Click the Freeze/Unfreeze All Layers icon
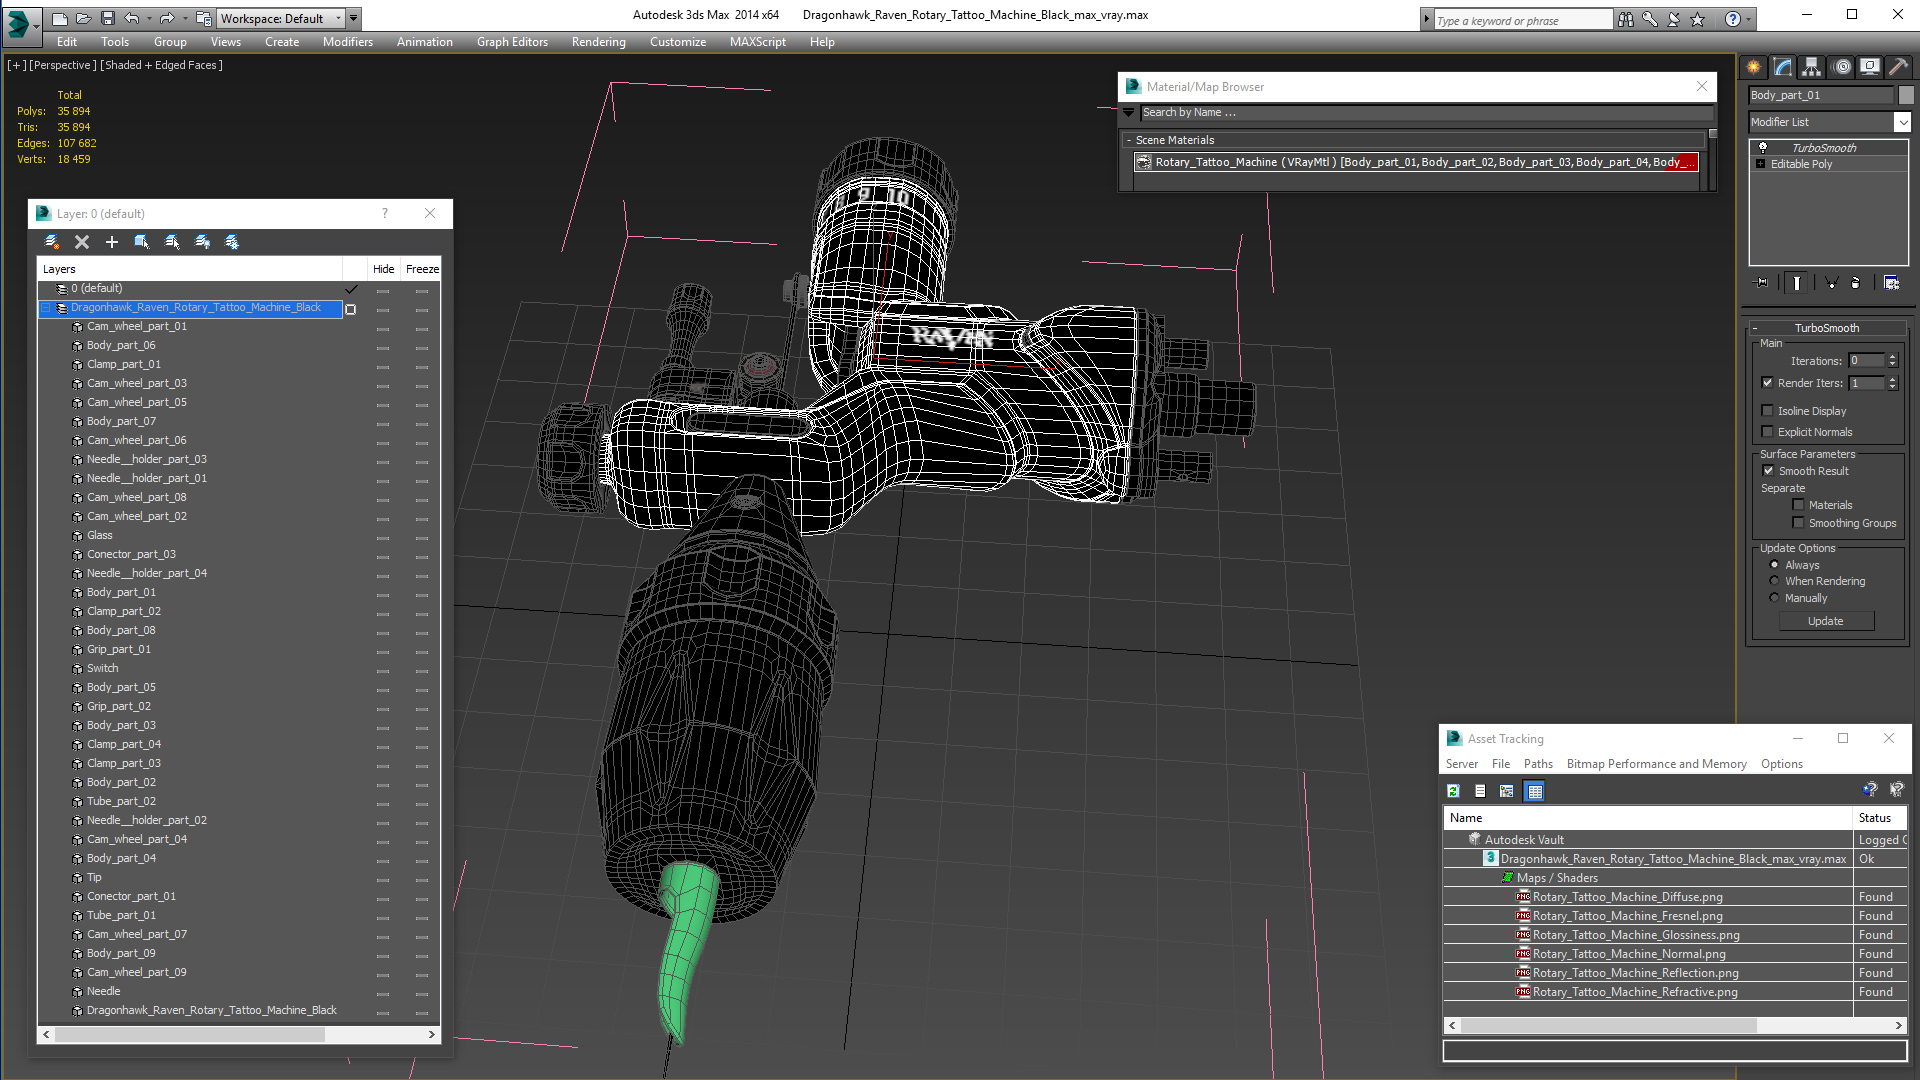This screenshot has width=1920, height=1080. (x=232, y=242)
